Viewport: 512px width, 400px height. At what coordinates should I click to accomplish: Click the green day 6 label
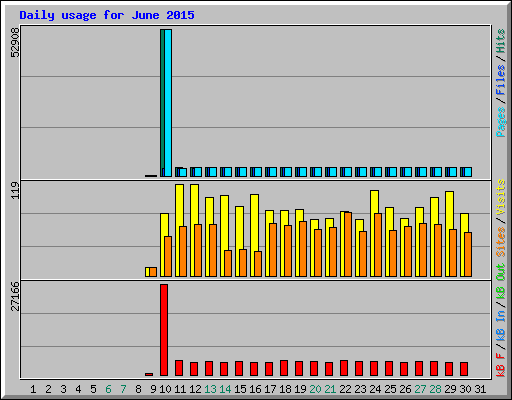click(x=108, y=389)
